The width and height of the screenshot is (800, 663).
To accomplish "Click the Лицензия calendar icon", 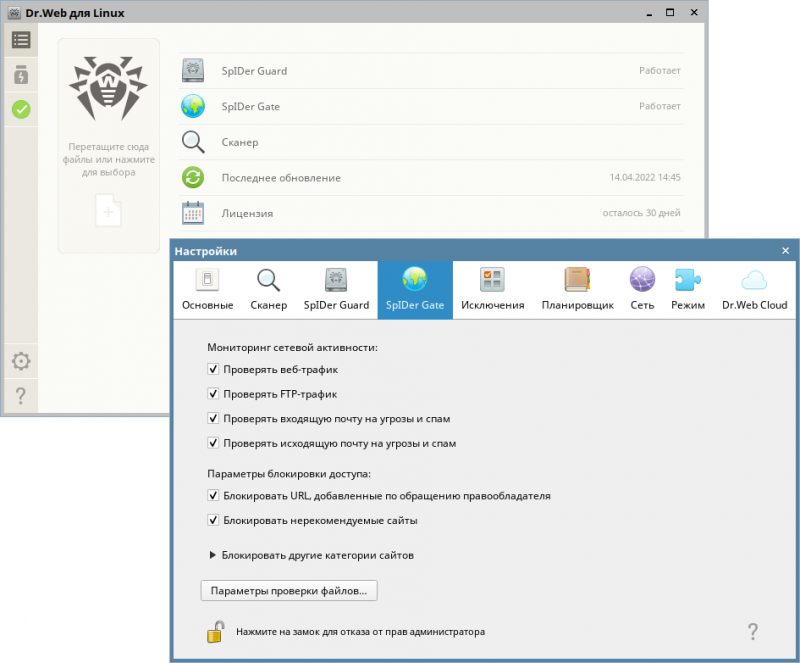I will pos(193,213).
